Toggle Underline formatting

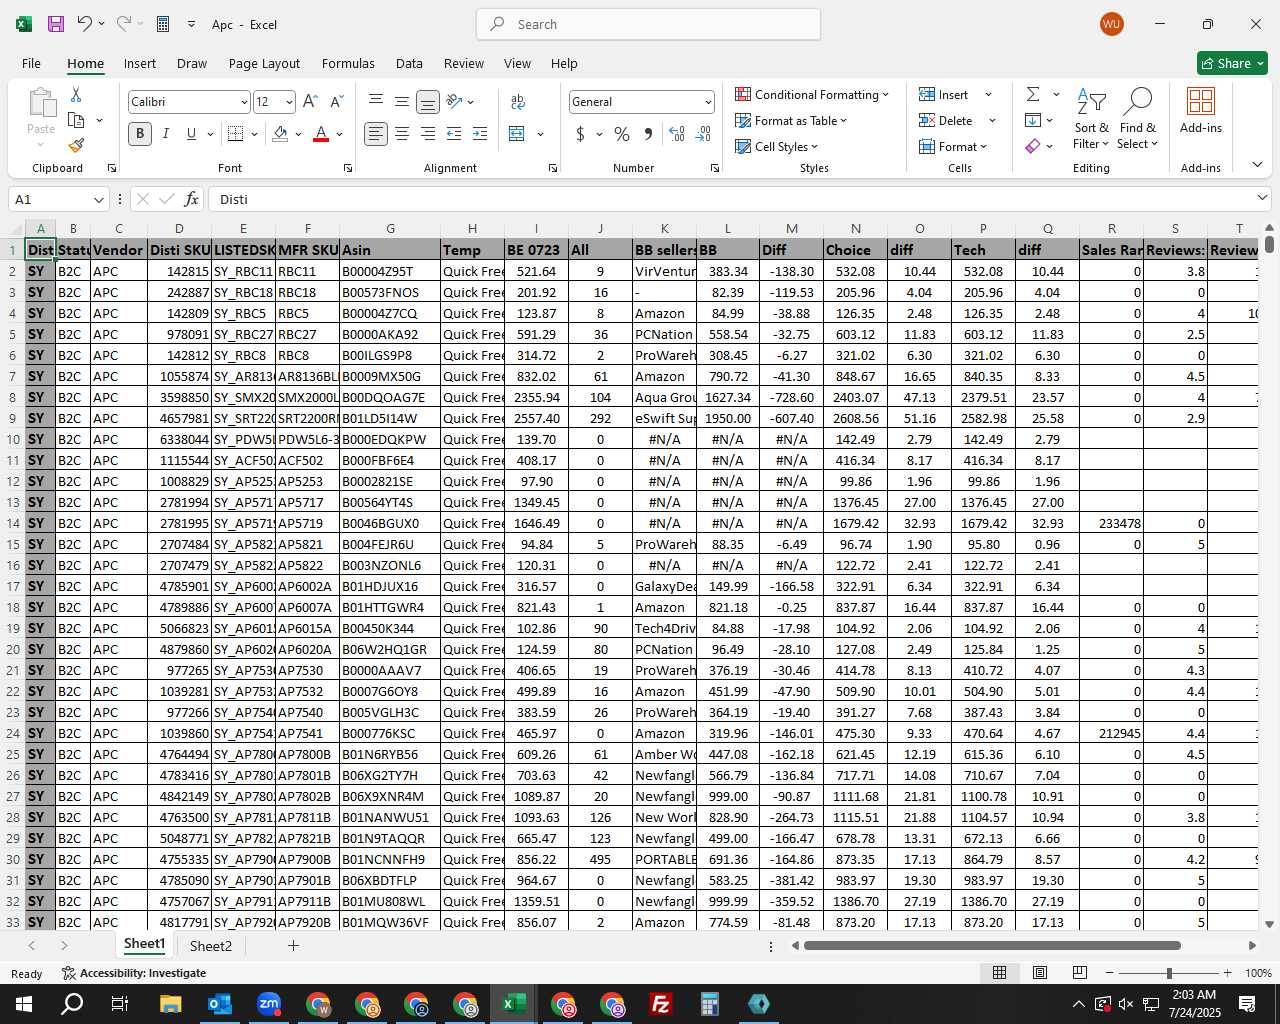tap(191, 134)
